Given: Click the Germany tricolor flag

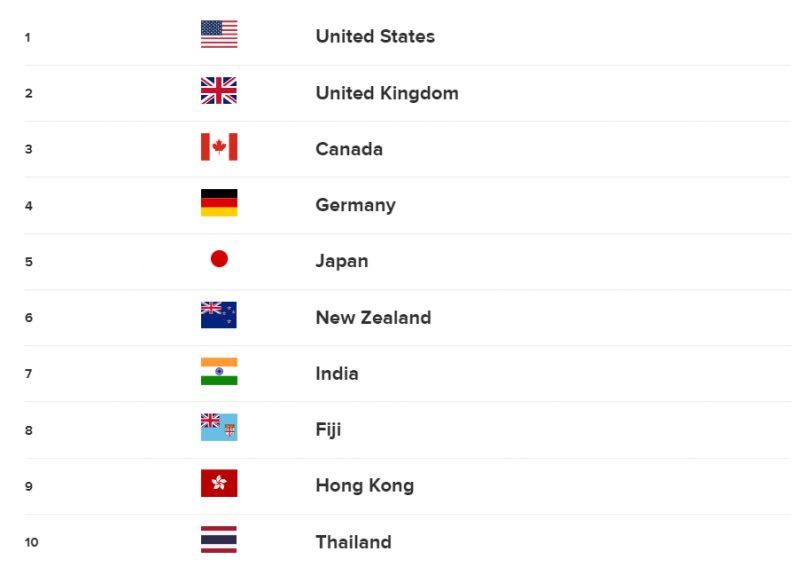Looking at the screenshot, I should click(219, 203).
